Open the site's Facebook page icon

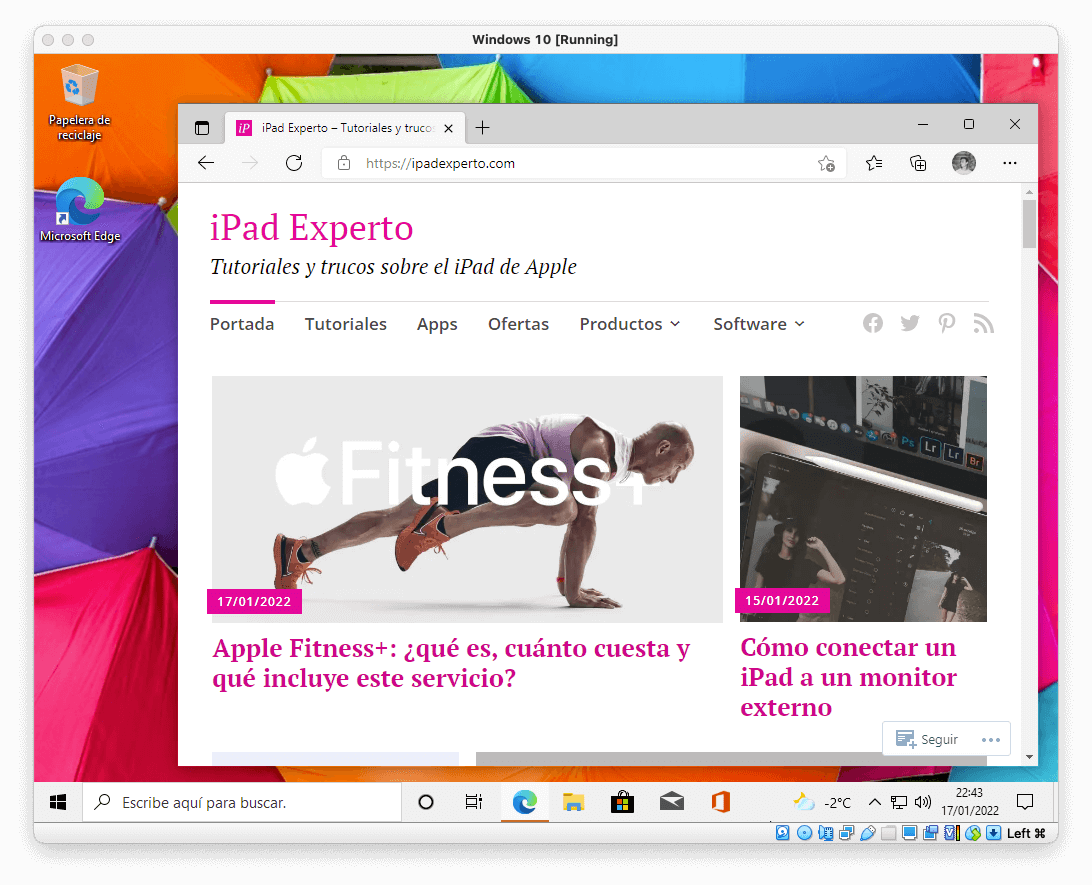coord(872,323)
